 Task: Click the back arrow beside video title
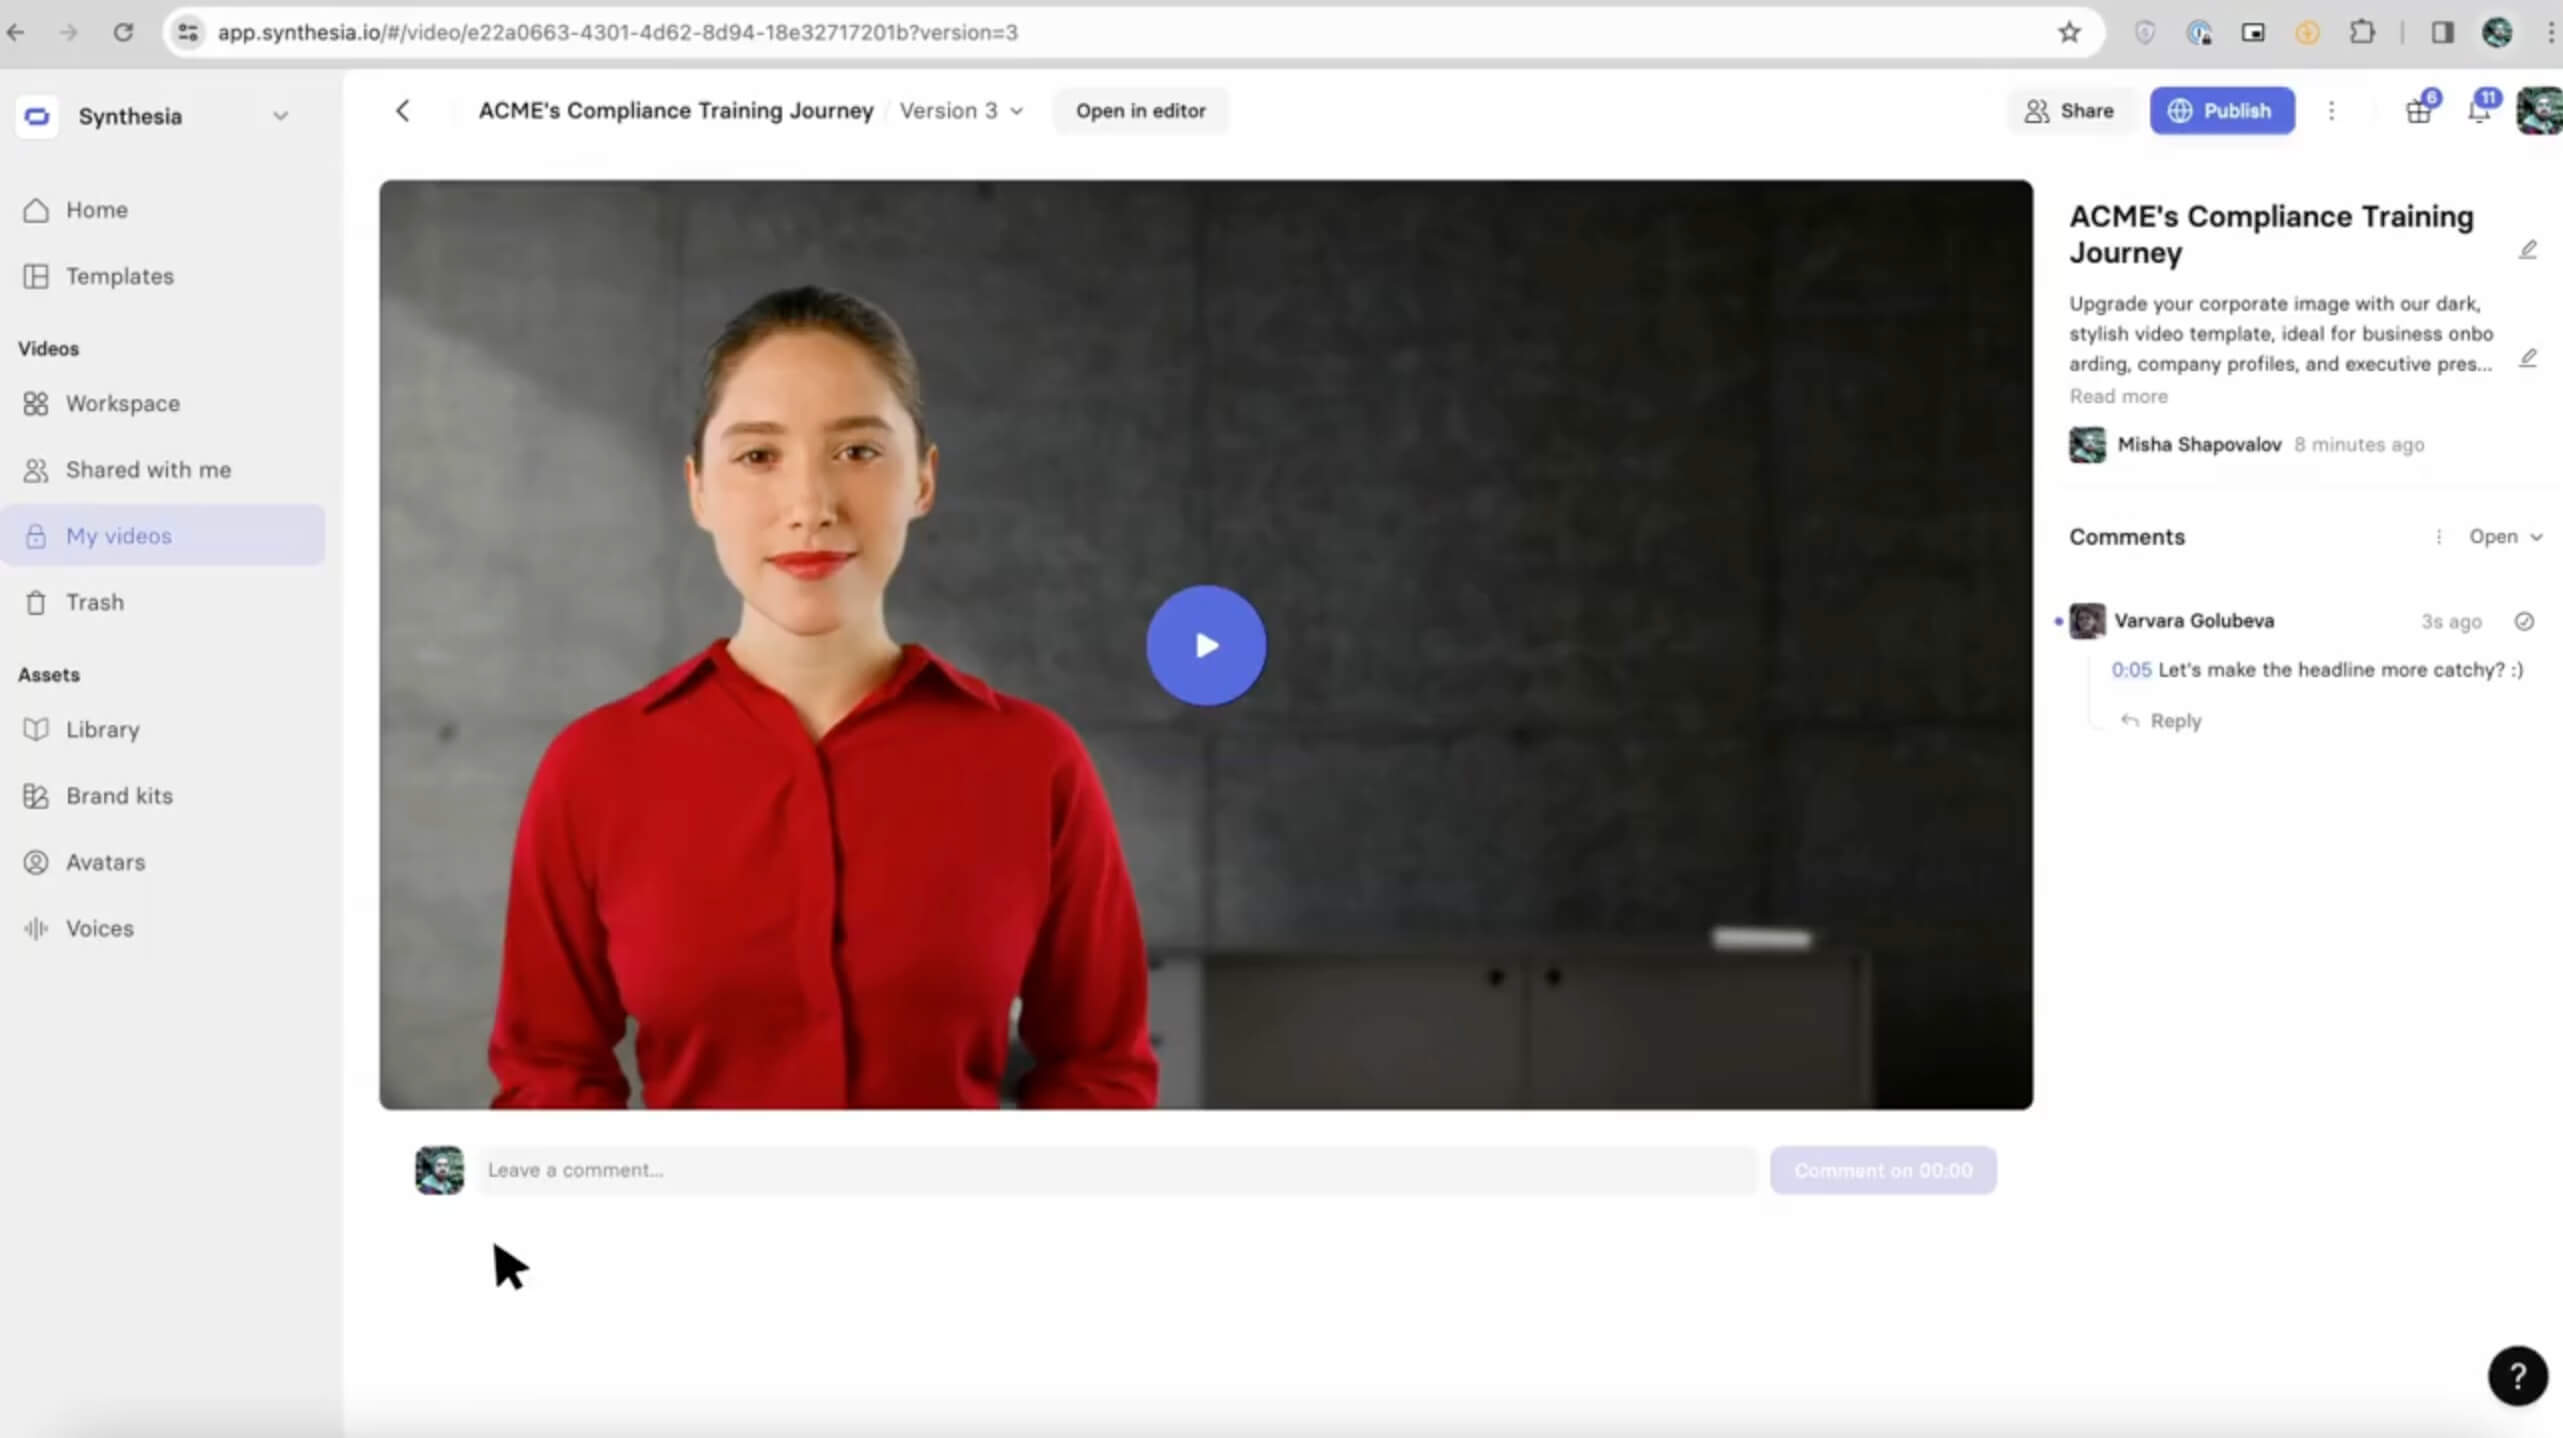point(403,111)
